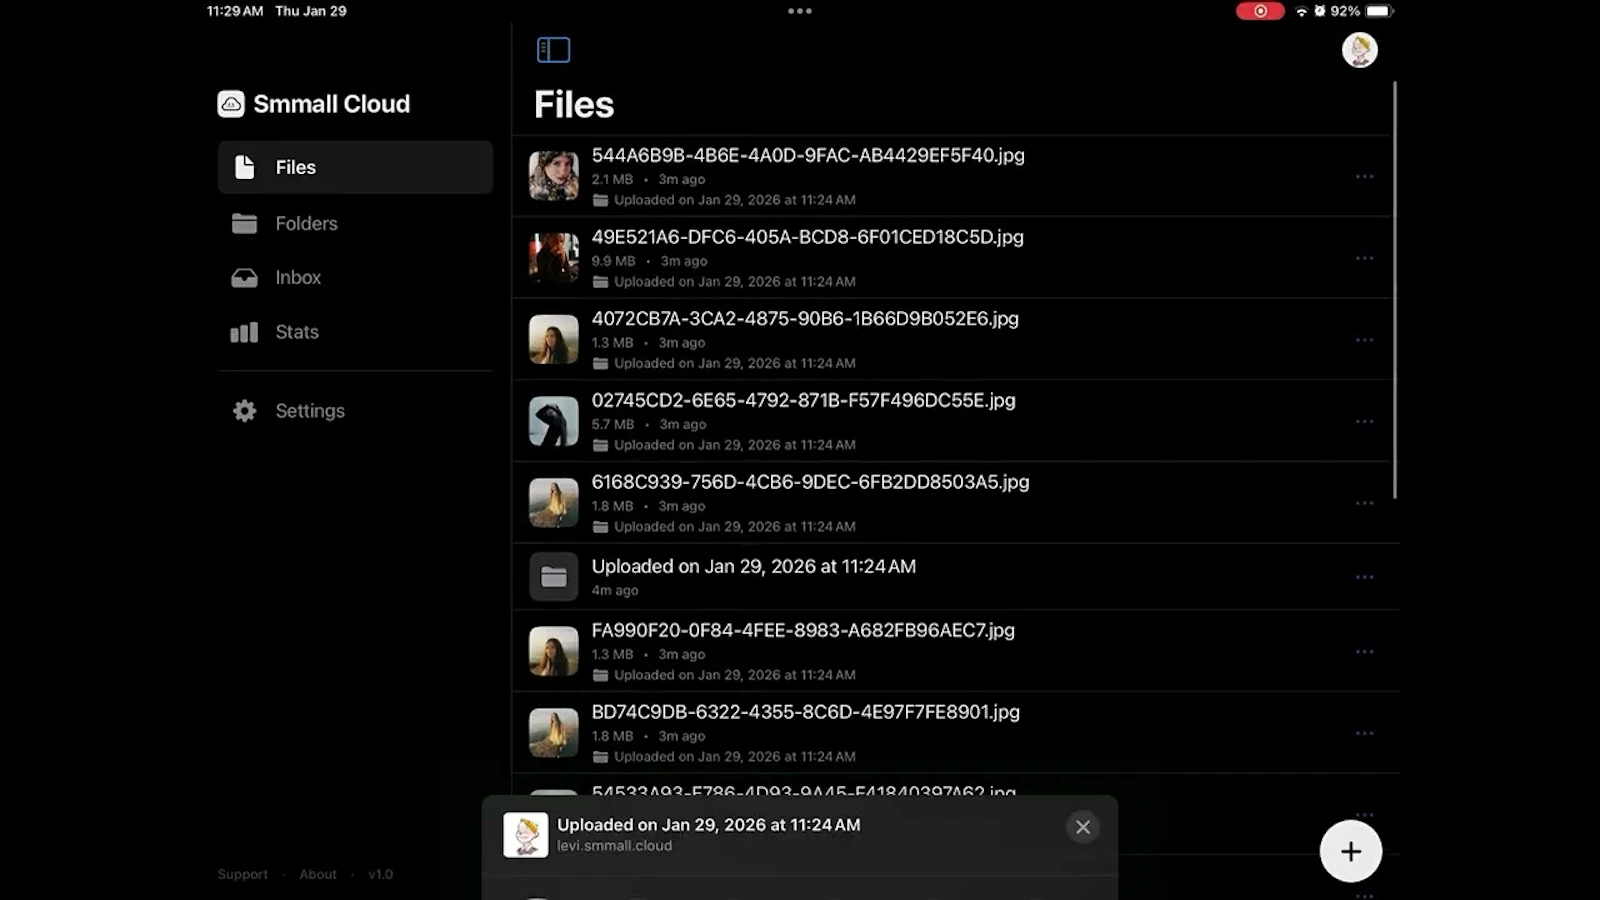Open thumbnail of BD74C9DB image
1600x900 pixels.
tap(554, 733)
